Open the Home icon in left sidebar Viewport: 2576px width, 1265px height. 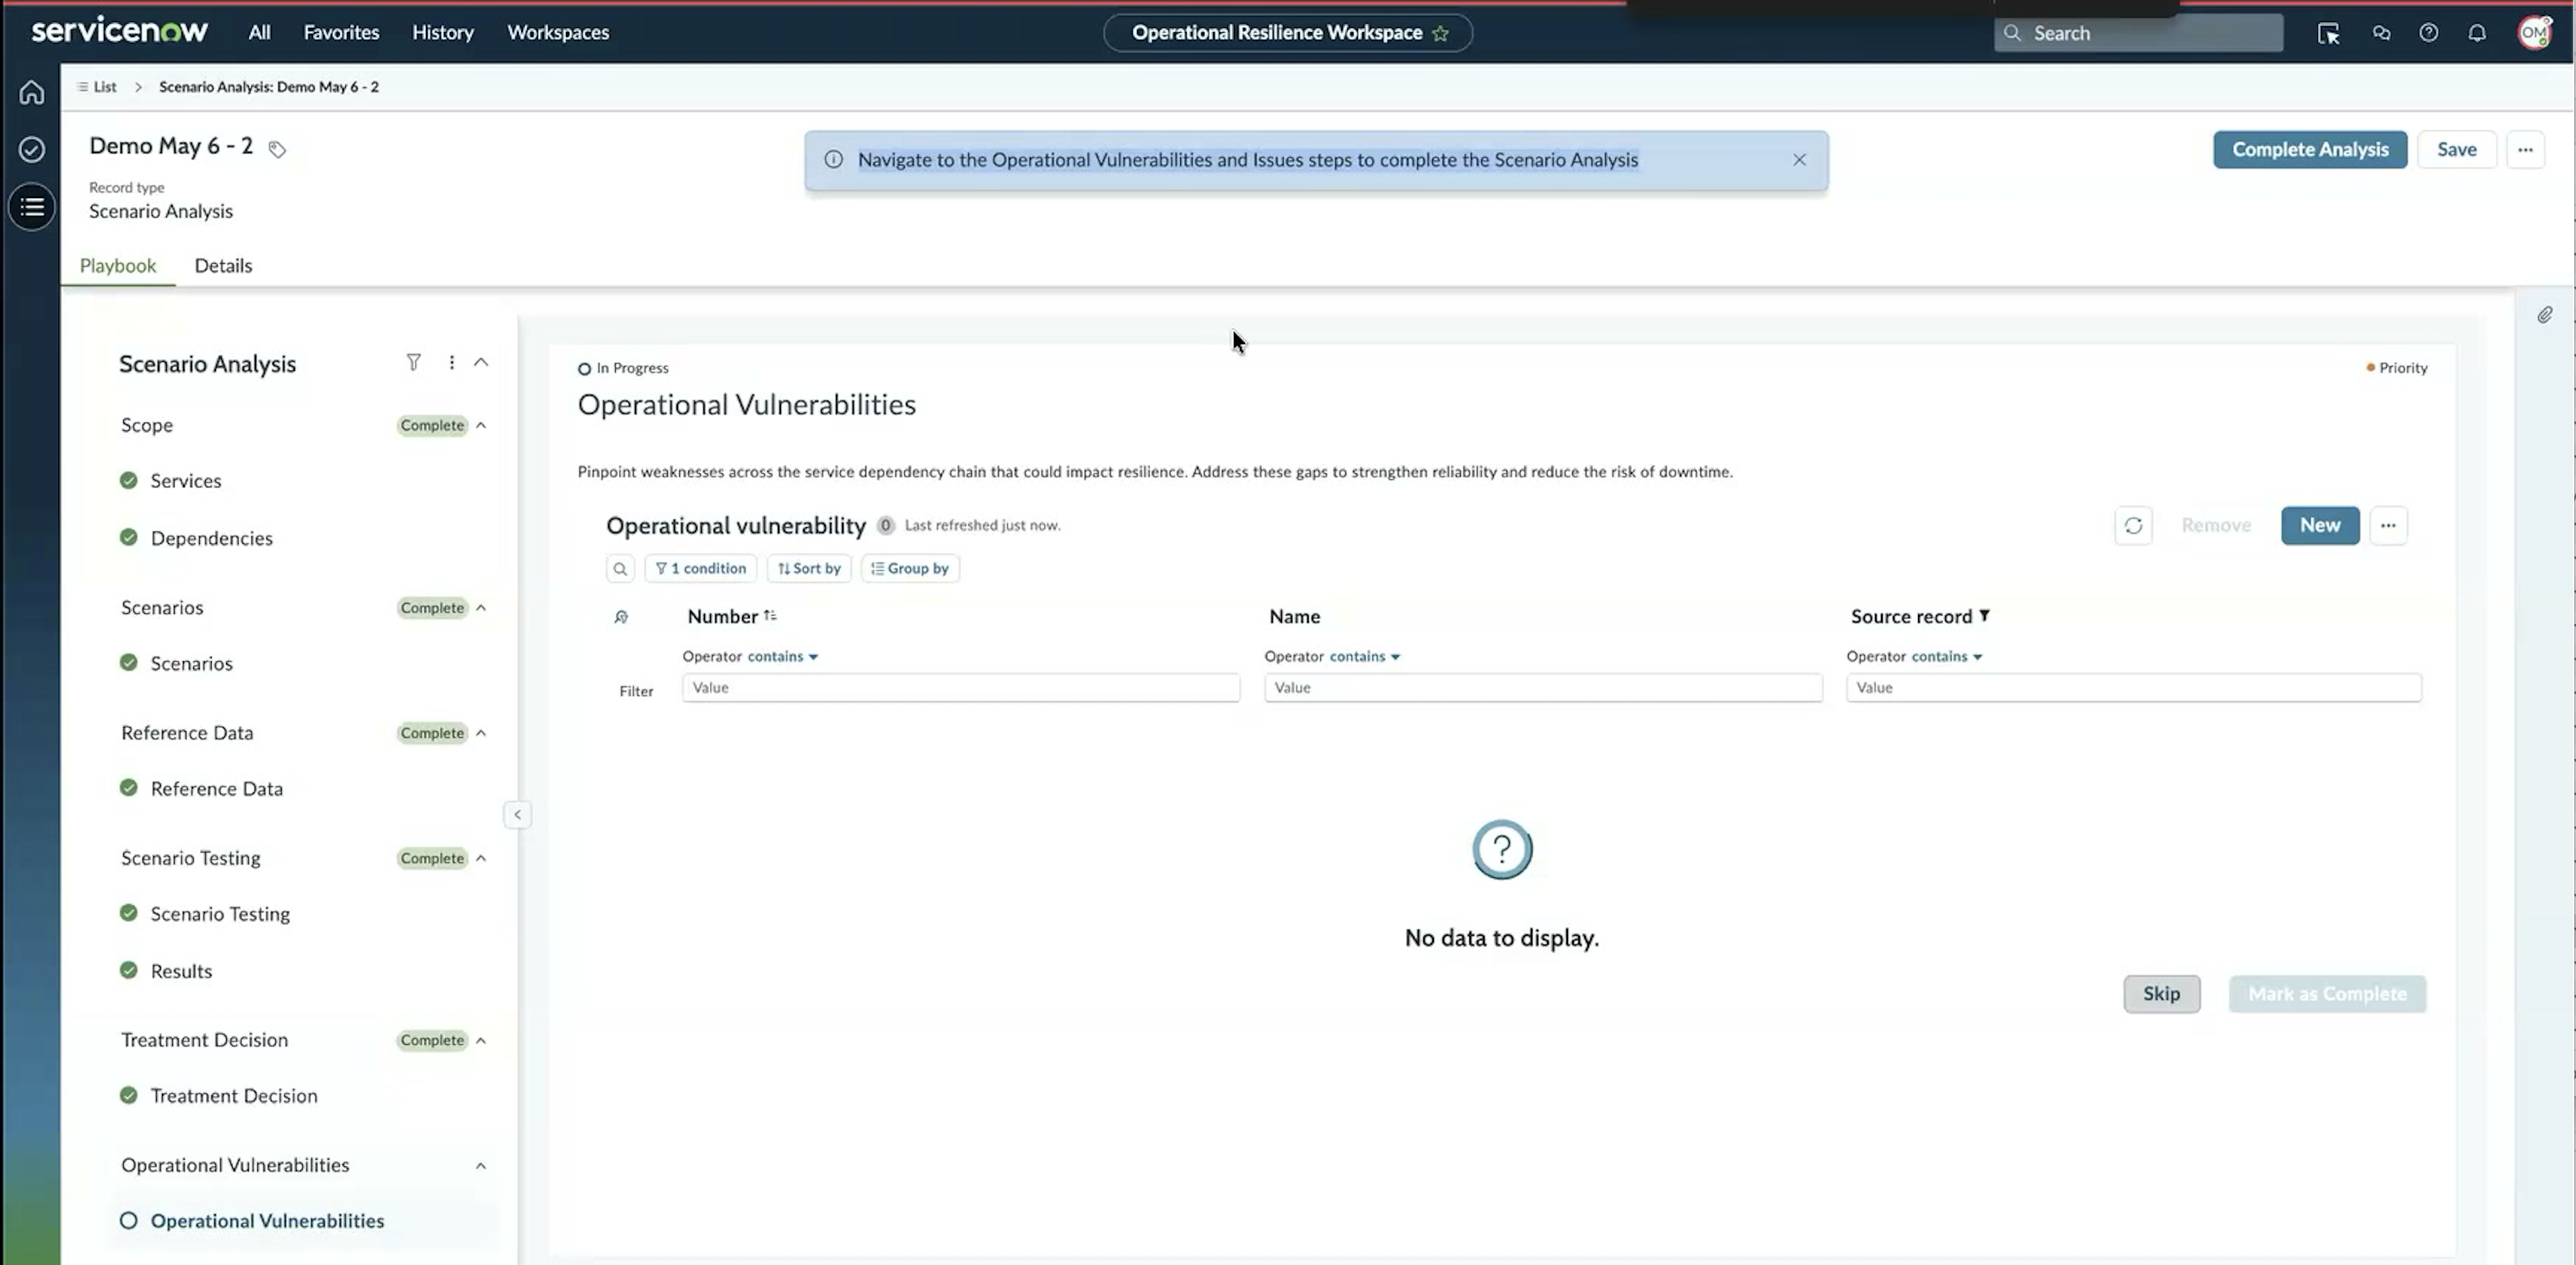pos(32,92)
